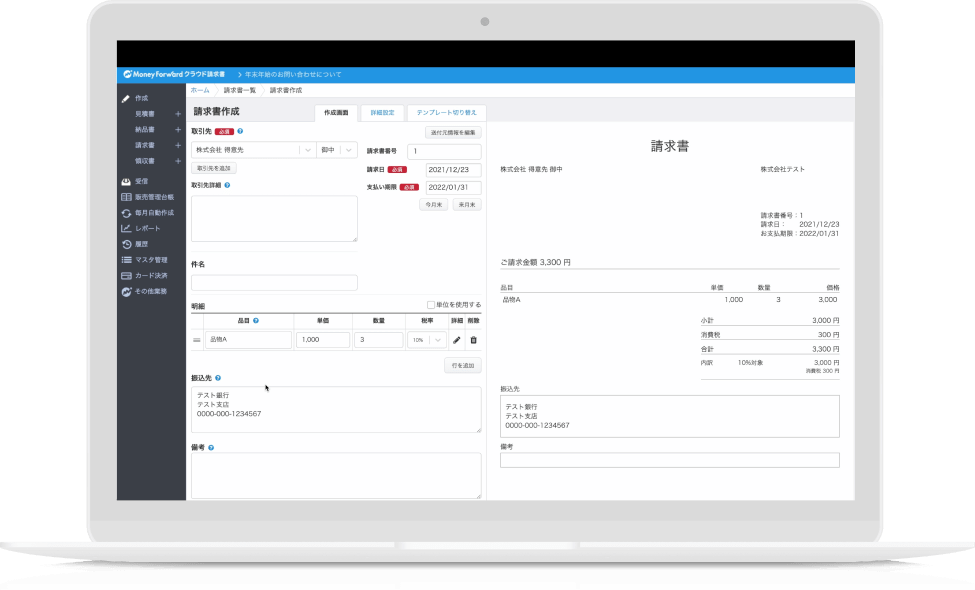Click the 今月末 button
975x590 pixels.
[x=433, y=205]
